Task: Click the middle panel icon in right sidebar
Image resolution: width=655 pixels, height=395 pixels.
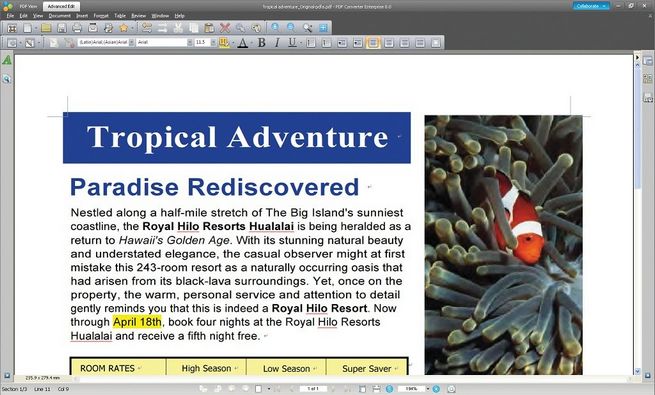Action: (648, 79)
